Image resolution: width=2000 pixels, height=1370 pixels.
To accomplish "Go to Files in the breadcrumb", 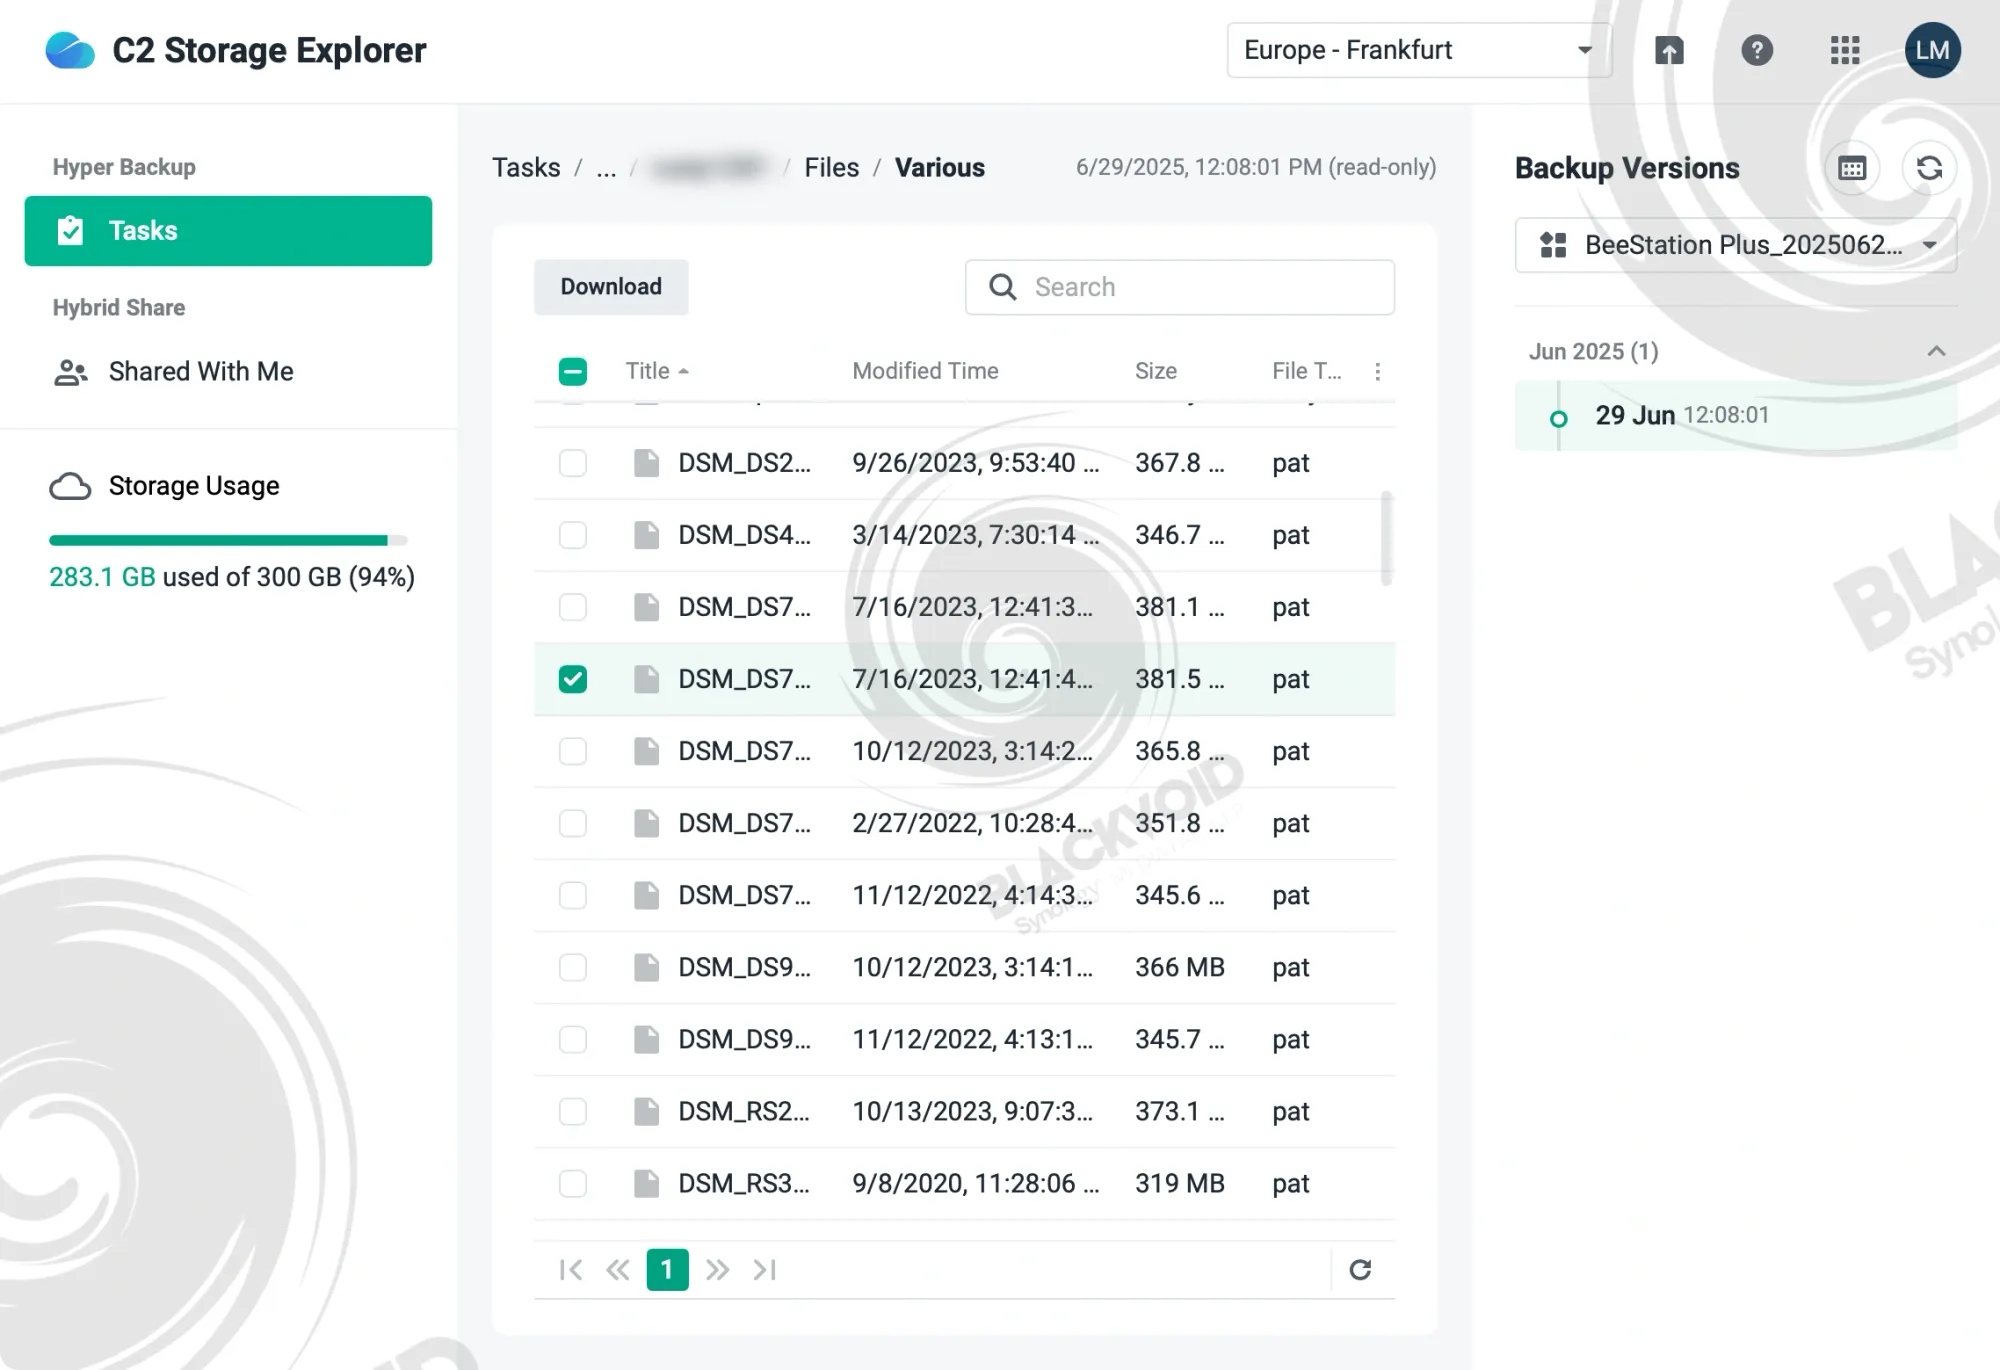I will pos(832,168).
